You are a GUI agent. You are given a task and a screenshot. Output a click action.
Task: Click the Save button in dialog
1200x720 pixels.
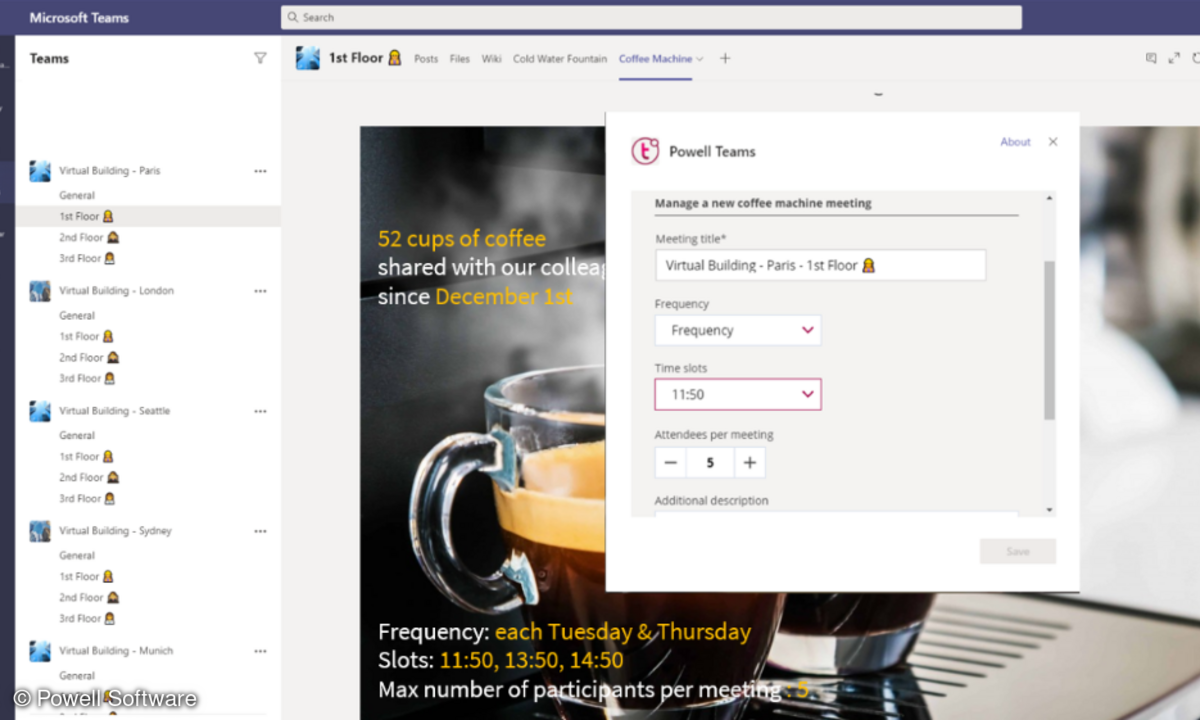tap(1018, 551)
